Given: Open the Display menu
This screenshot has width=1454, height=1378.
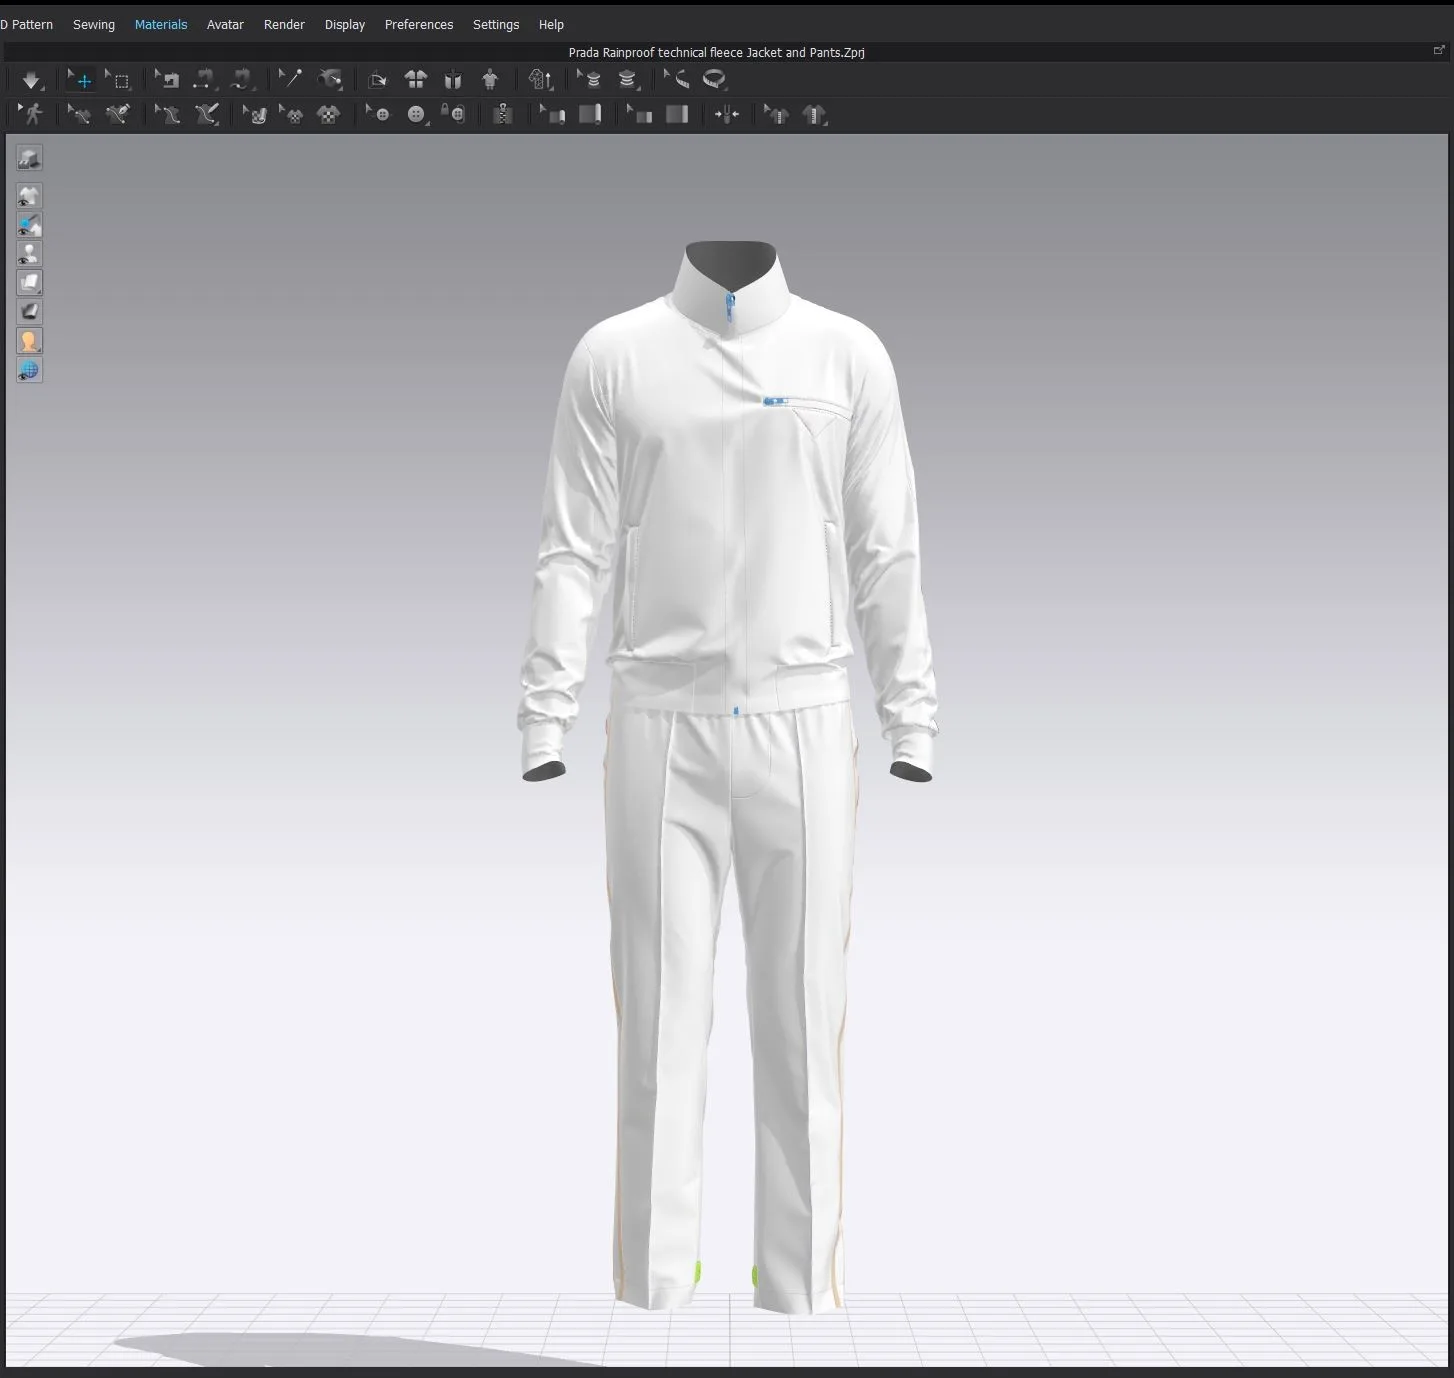Looking at the screenshot, I should click(345, 24).
